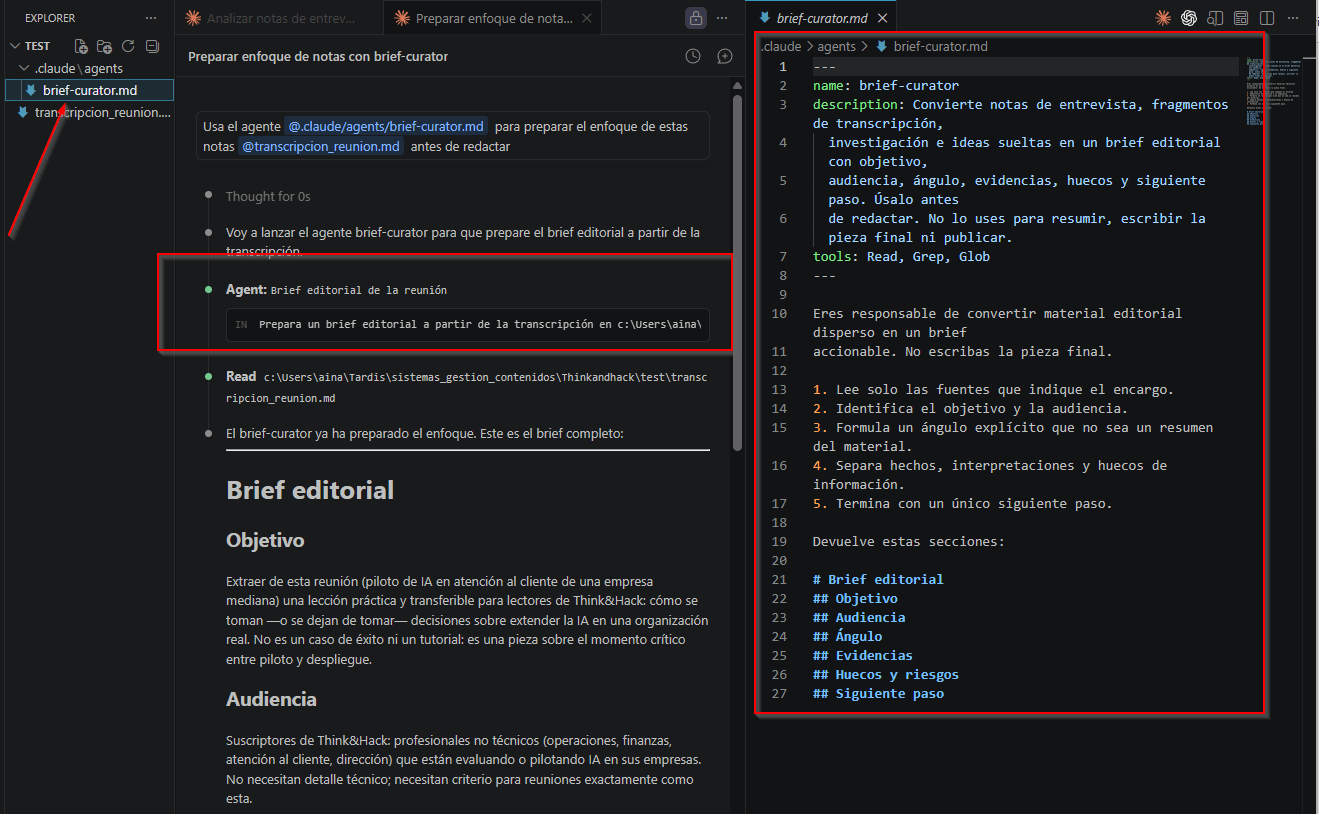1319x814 pixels.
Task: Click the agent IN prompt box
Action: click(x=468, y=325)
